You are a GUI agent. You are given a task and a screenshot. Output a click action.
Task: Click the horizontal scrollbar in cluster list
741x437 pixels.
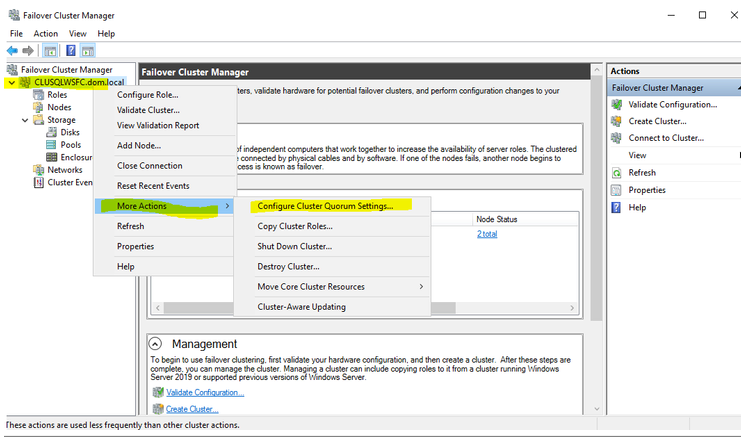[x=400, y=306]
